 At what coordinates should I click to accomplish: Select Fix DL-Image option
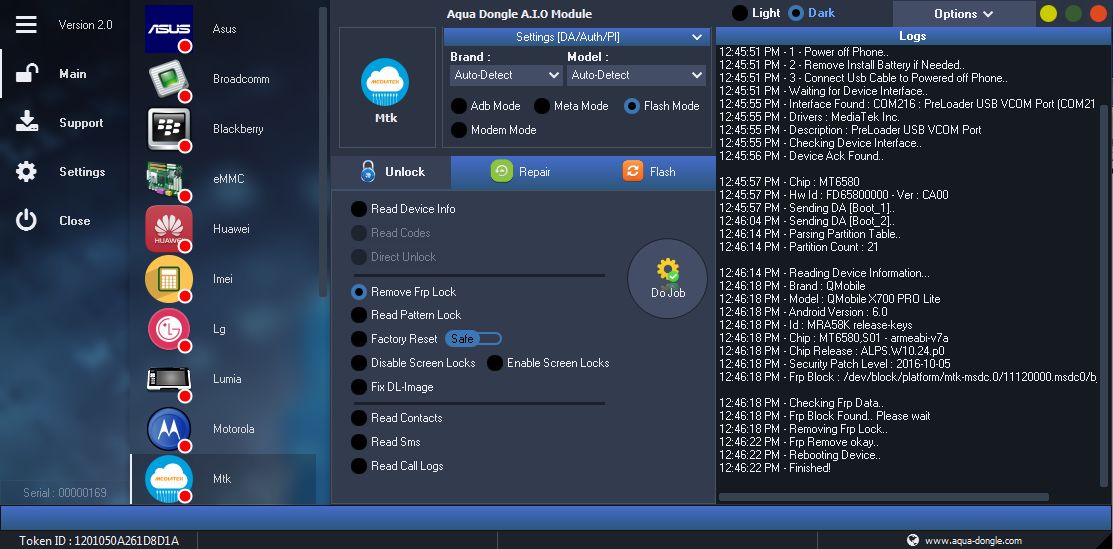(x=359, y=387)
